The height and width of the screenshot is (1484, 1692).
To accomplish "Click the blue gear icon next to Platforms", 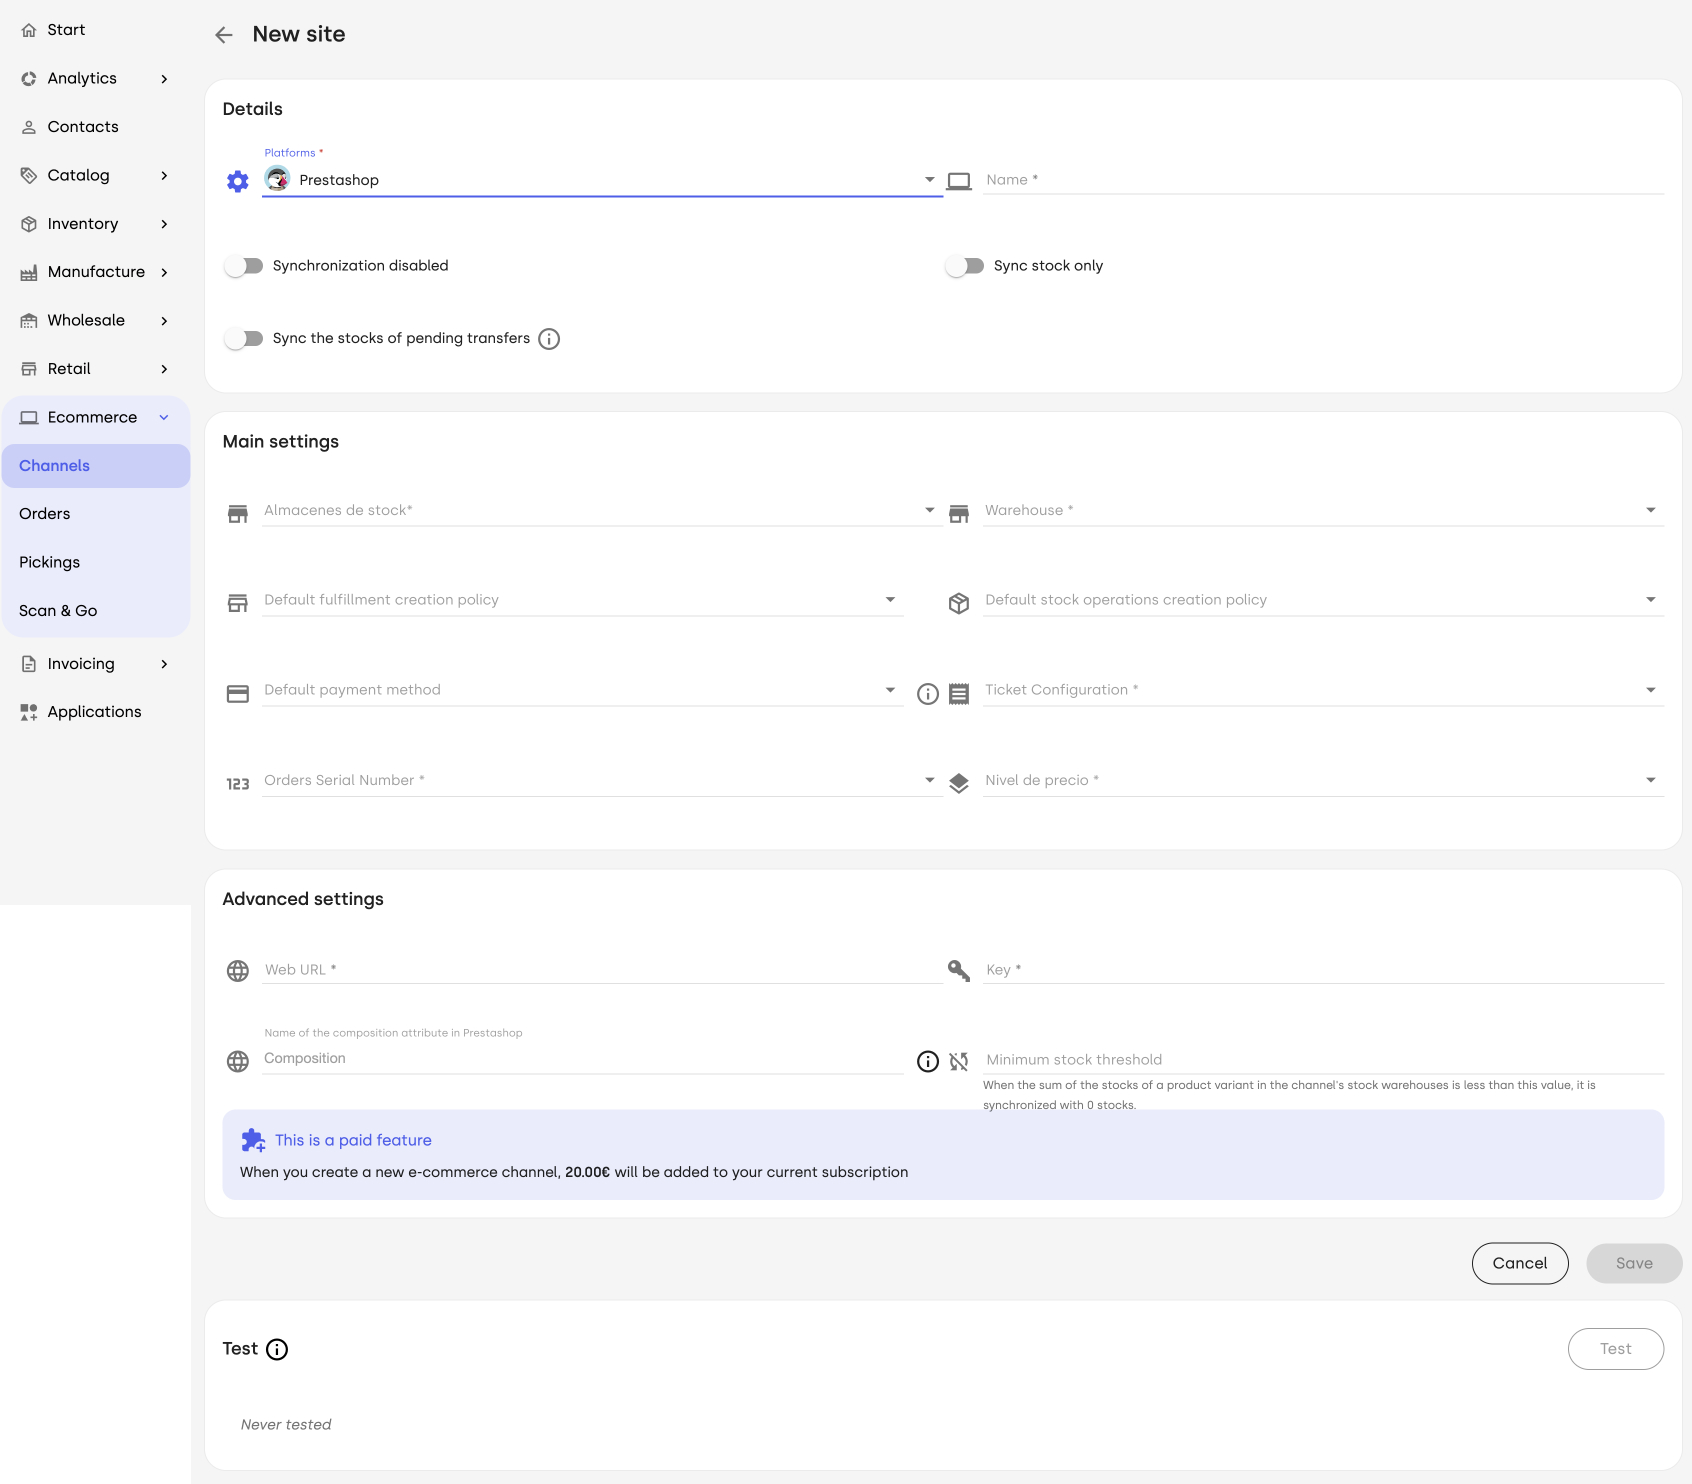I will pyautogui.click(x=238, y=181).
